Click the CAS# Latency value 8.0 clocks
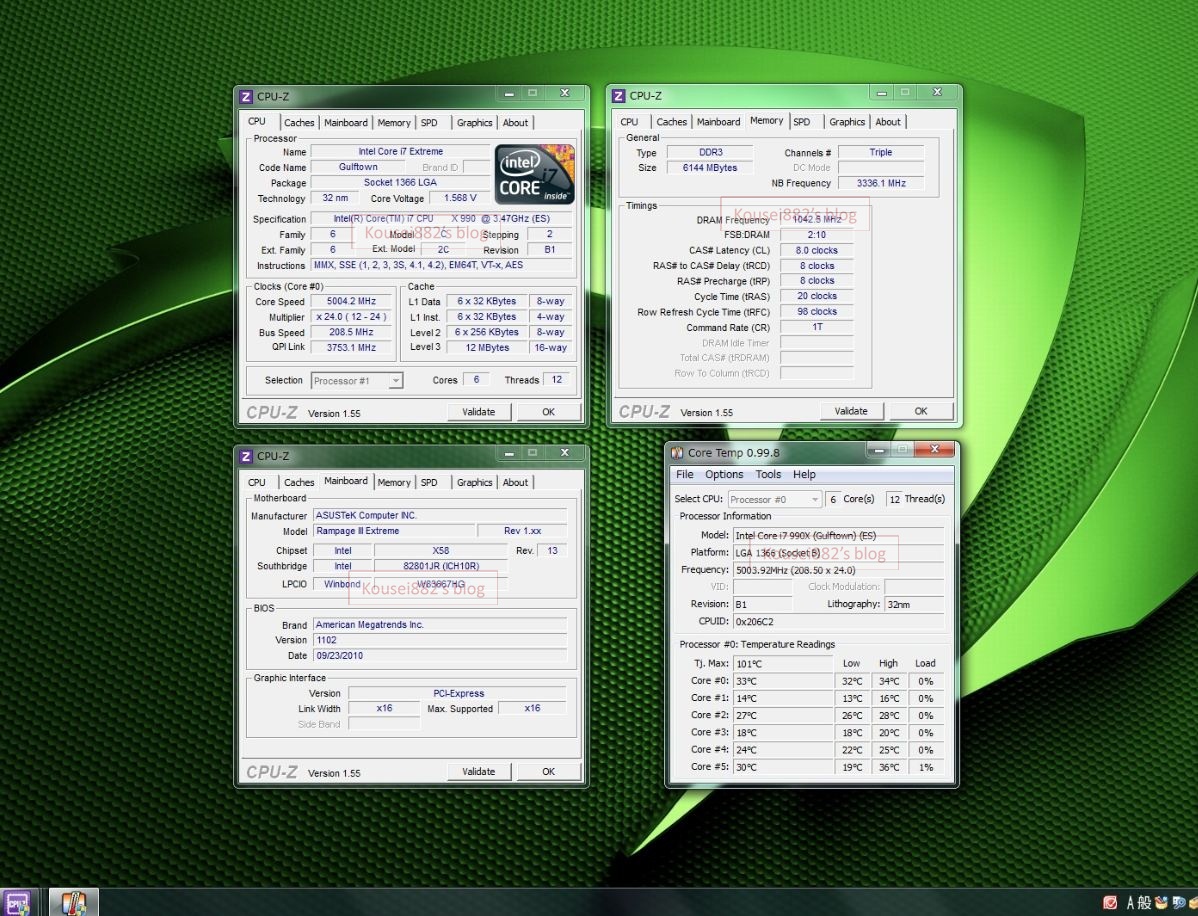The image size is (1198, 916). (x=817, y=250)
